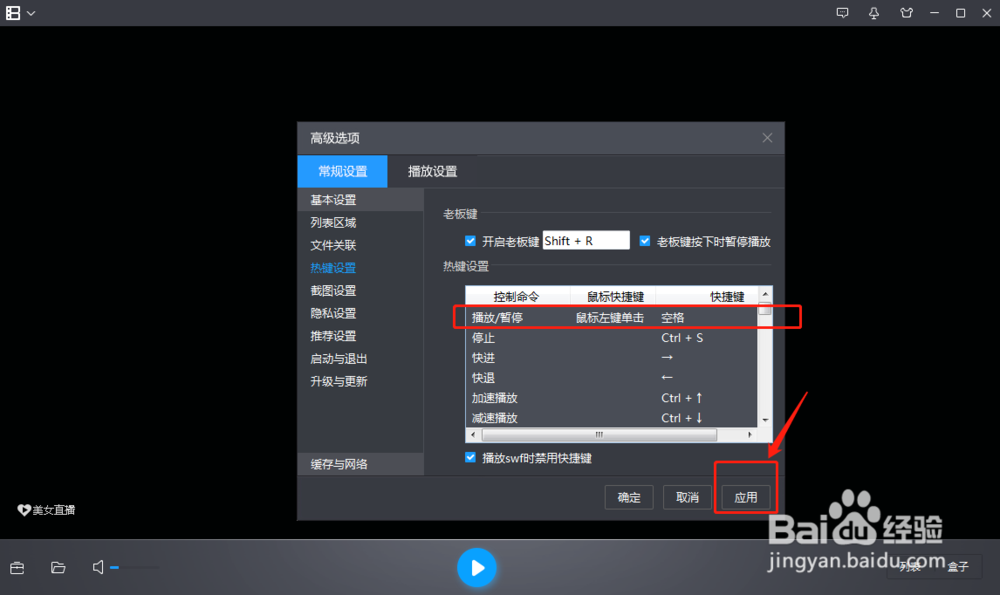Mute audio via the speaker icon
The width and height of the screenshot is (1000, 595).
point(97,567)
